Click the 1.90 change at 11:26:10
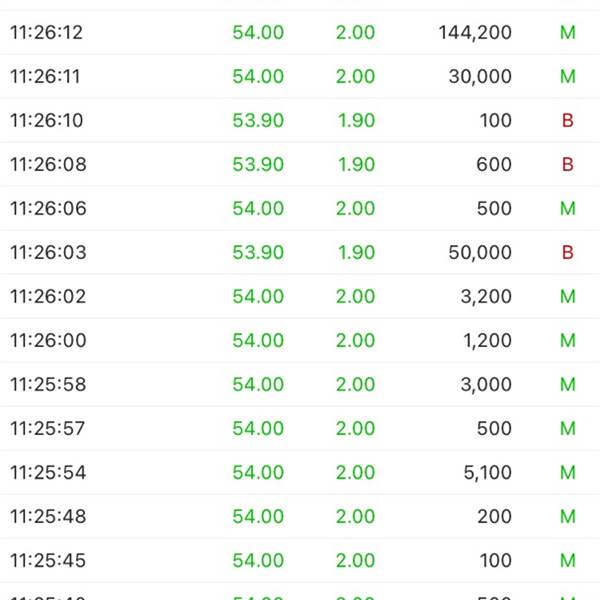This screenshot has height=600, width=600. pos(356,121)
